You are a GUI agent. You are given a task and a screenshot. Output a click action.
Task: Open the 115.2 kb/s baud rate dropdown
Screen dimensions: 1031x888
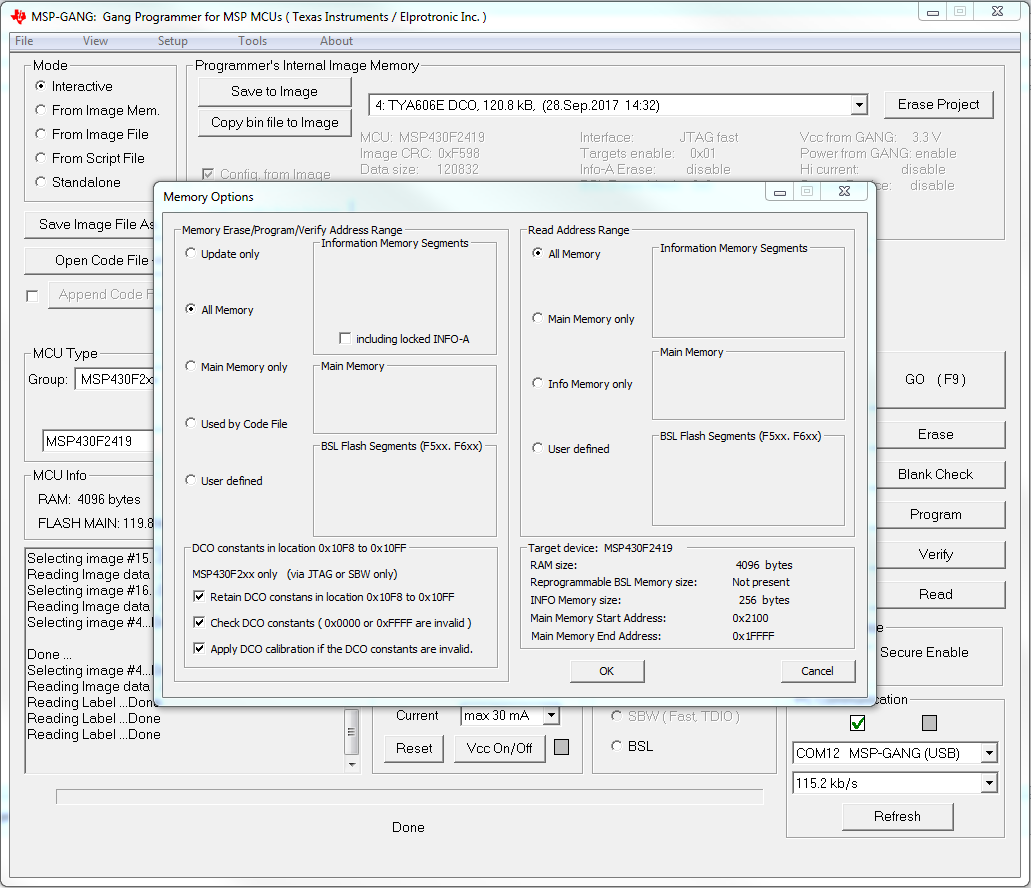[988, 783]
